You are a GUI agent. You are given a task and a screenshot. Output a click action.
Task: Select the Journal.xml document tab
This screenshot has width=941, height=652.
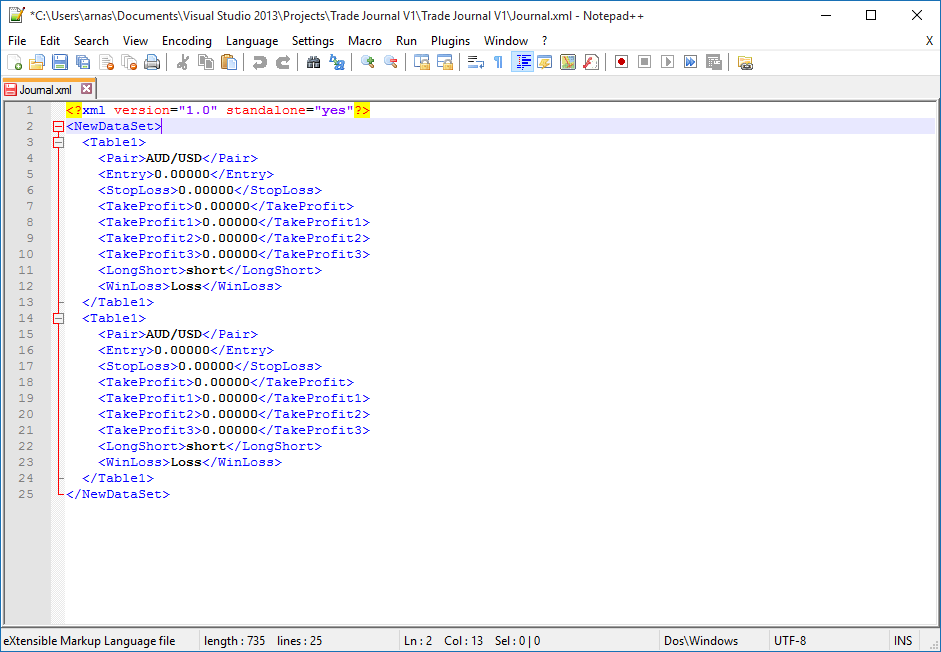45,89
